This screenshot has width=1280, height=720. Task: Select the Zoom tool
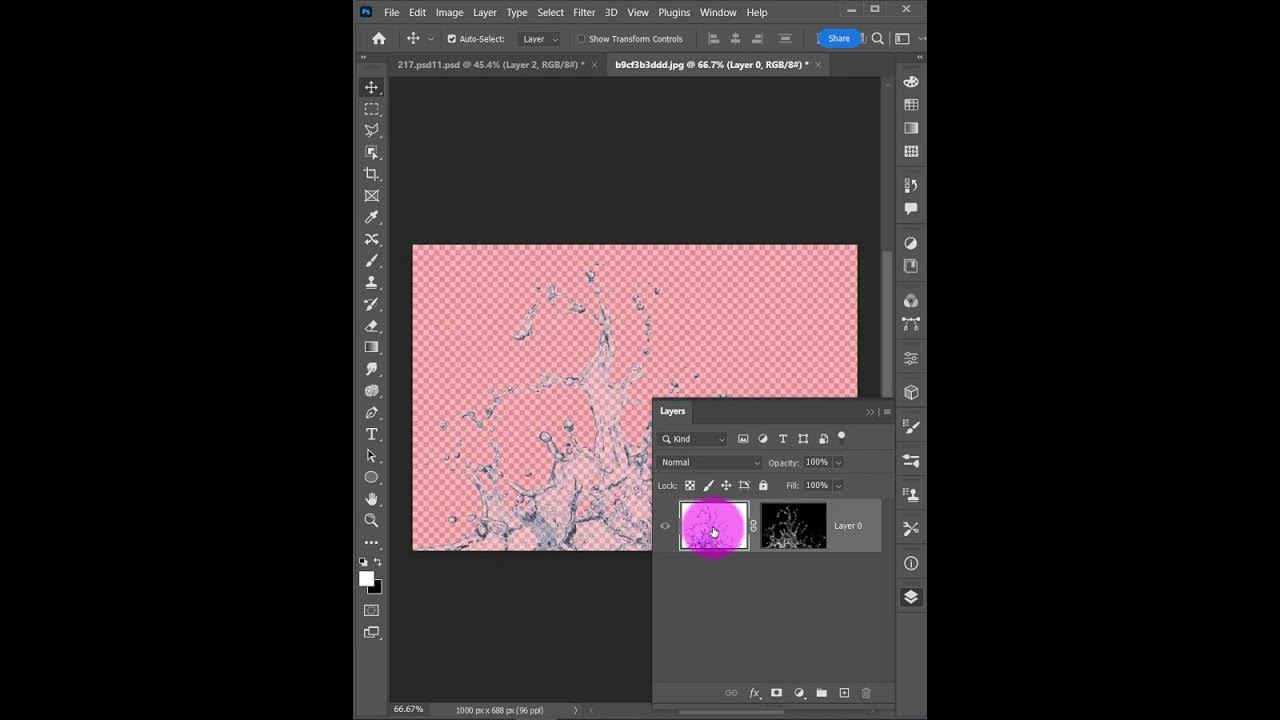coord(372,521)
